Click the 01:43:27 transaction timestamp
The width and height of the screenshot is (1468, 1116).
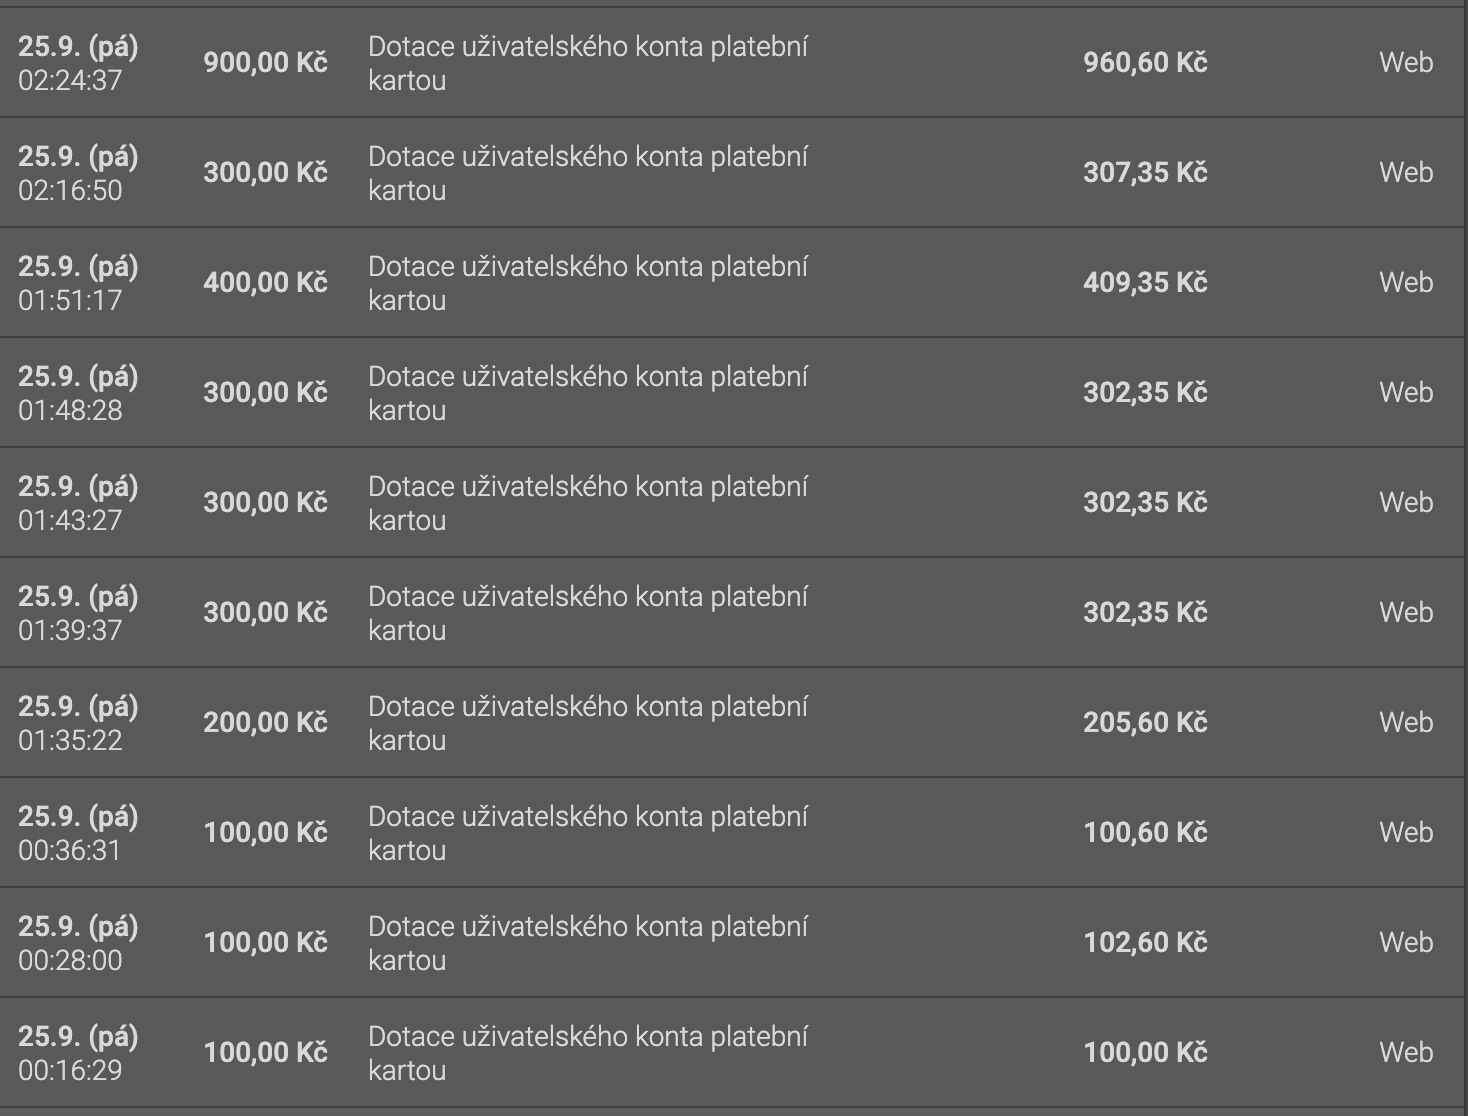[x=70, y=521]
